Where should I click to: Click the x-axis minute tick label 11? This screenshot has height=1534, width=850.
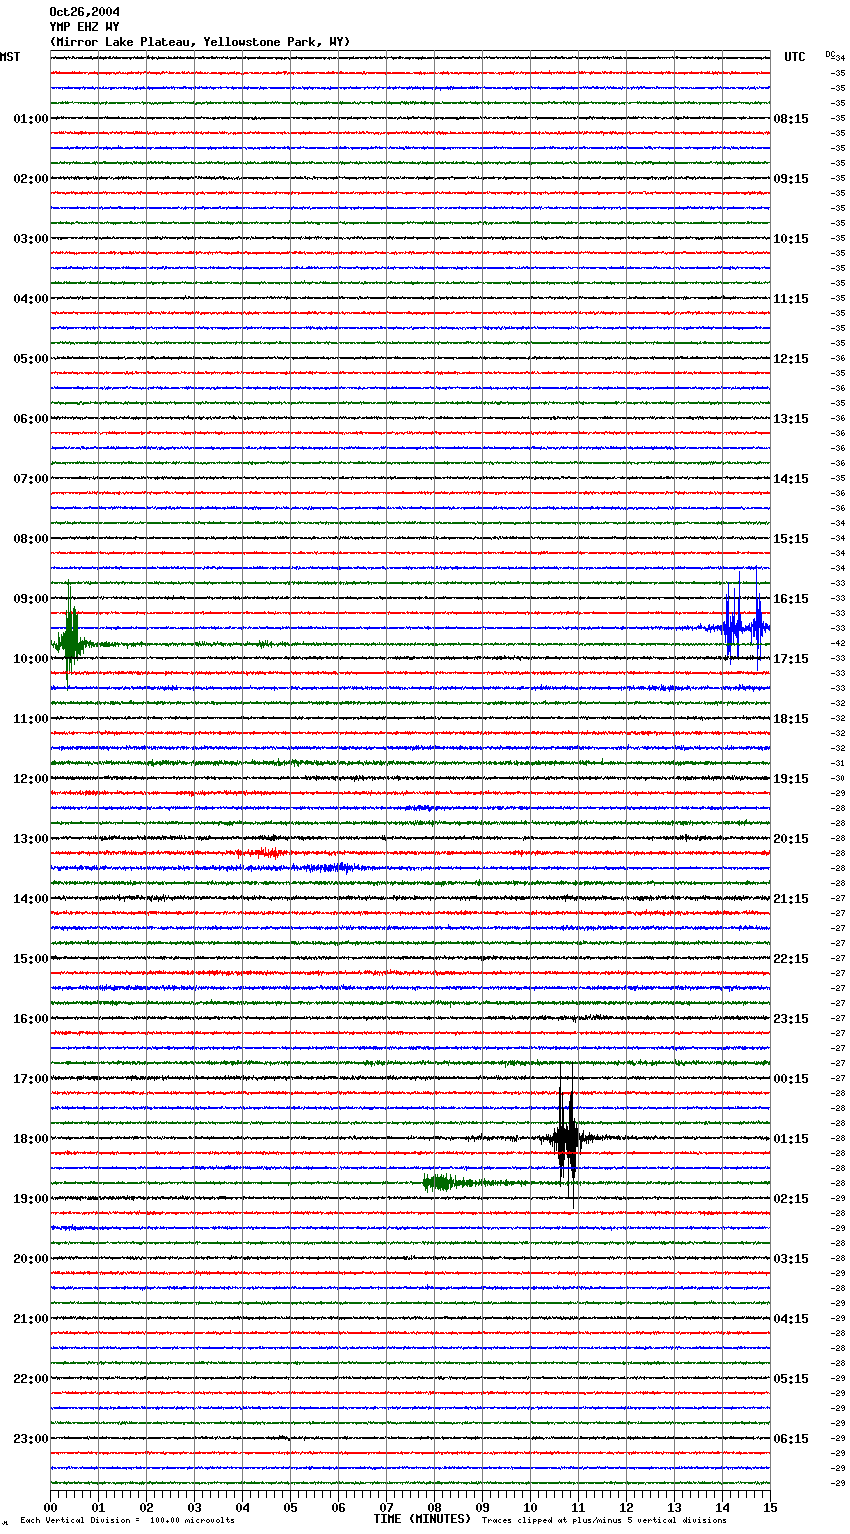coord(578,1507)
